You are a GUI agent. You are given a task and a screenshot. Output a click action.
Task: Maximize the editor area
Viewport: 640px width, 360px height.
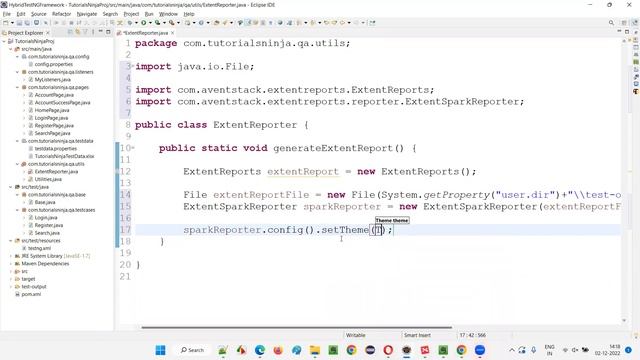627,31
